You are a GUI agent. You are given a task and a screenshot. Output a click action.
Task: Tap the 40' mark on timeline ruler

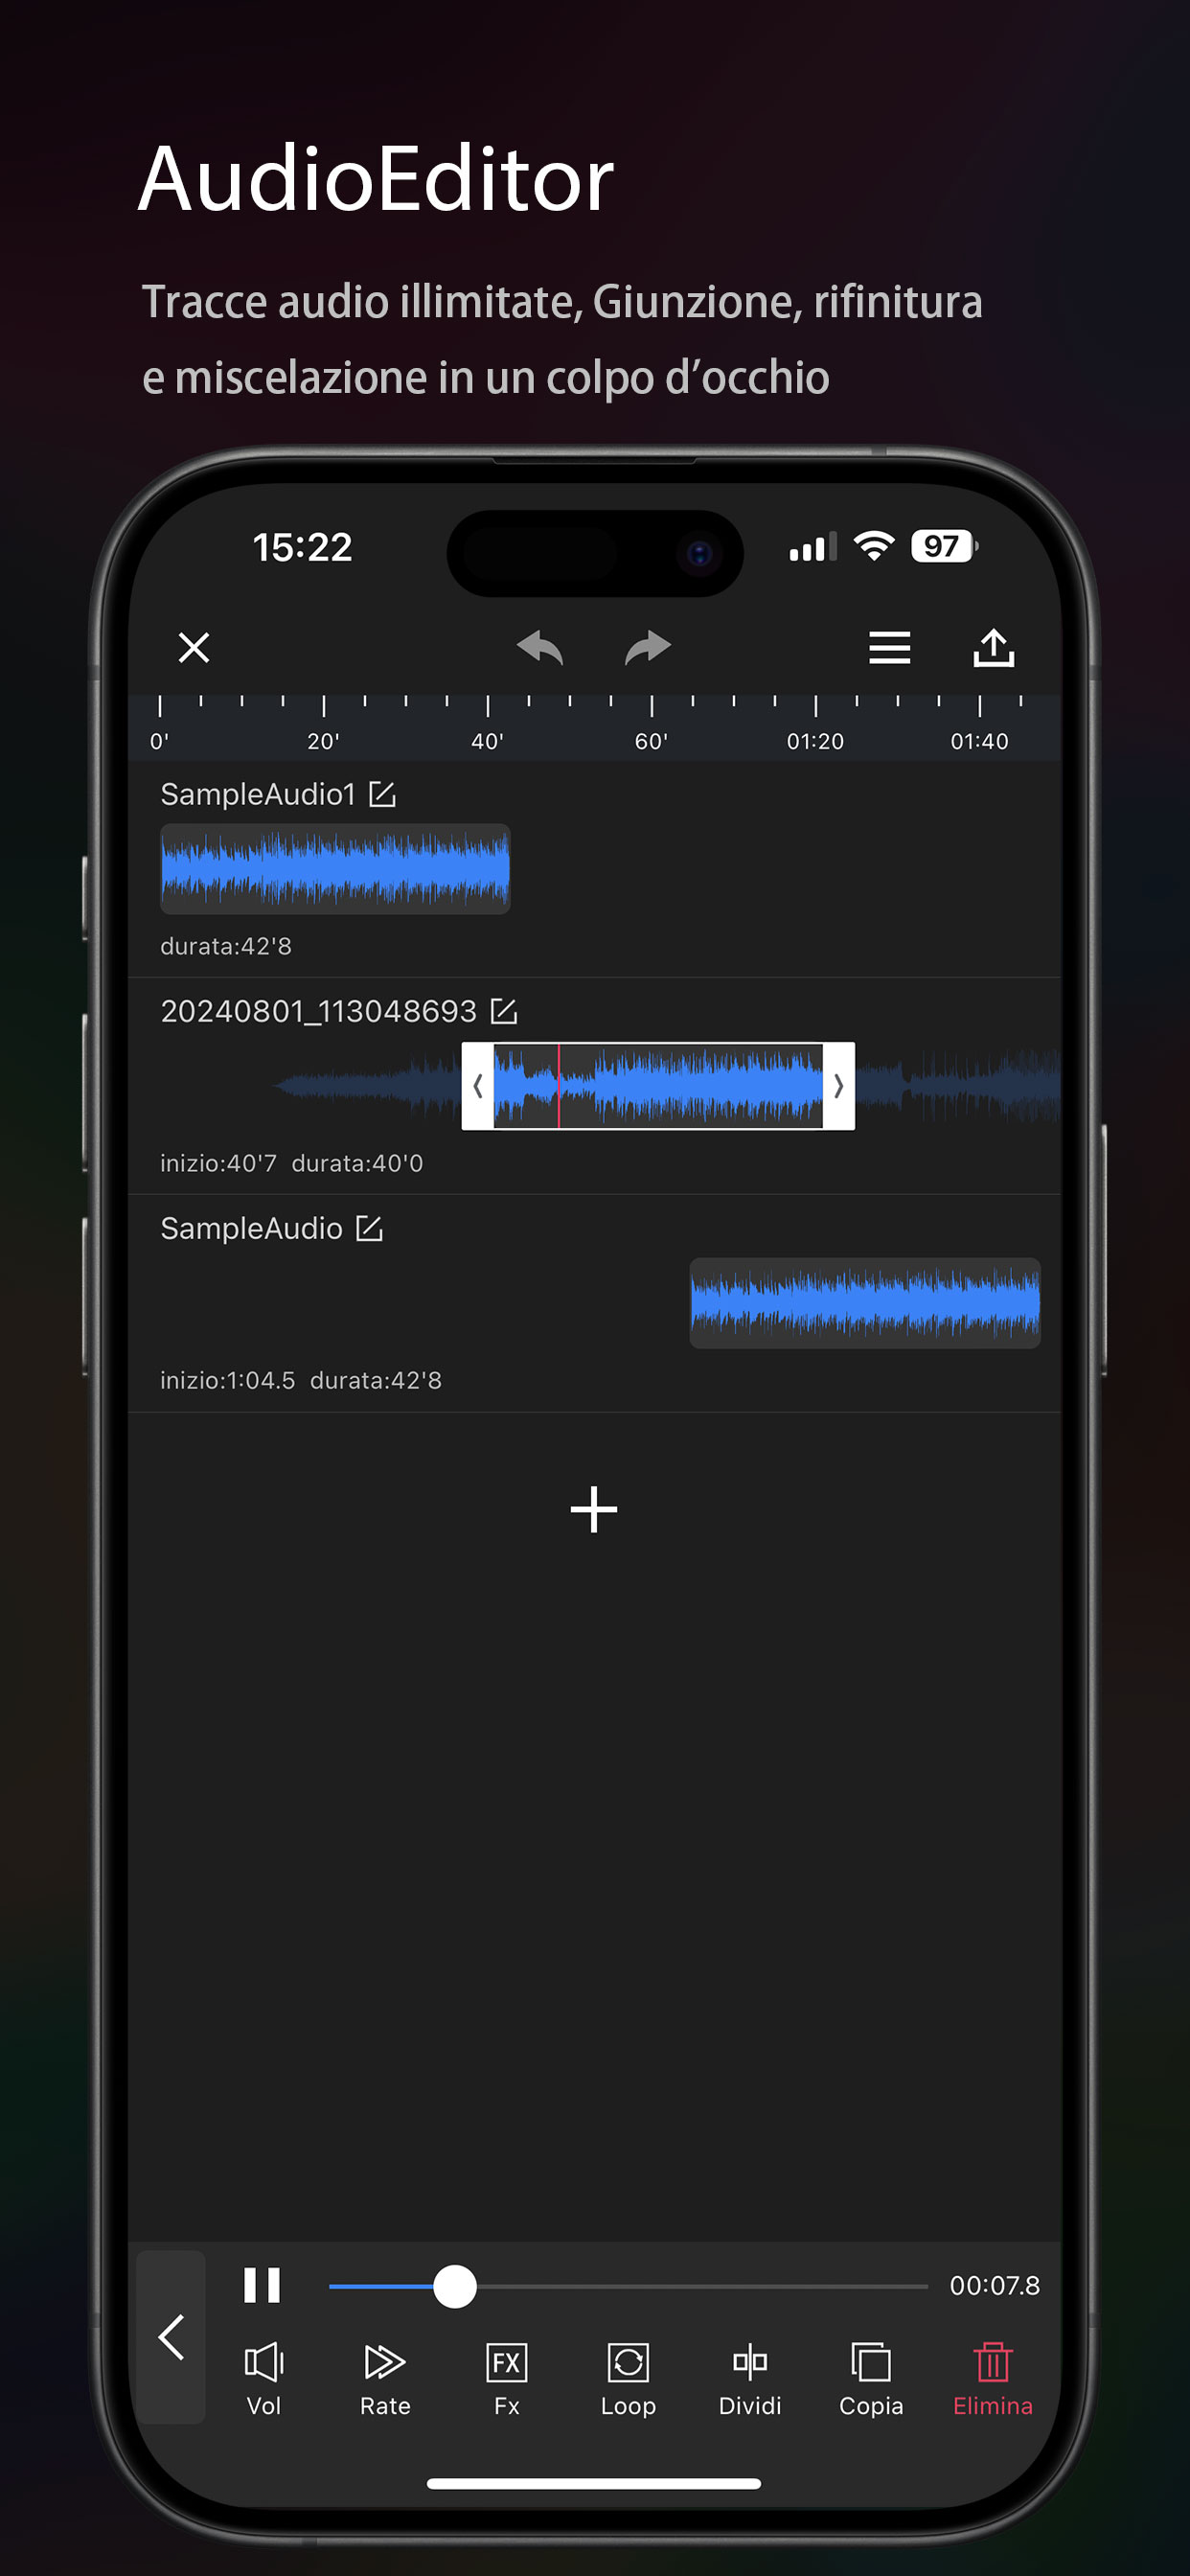pyautogui.click(x=488, y=741)
